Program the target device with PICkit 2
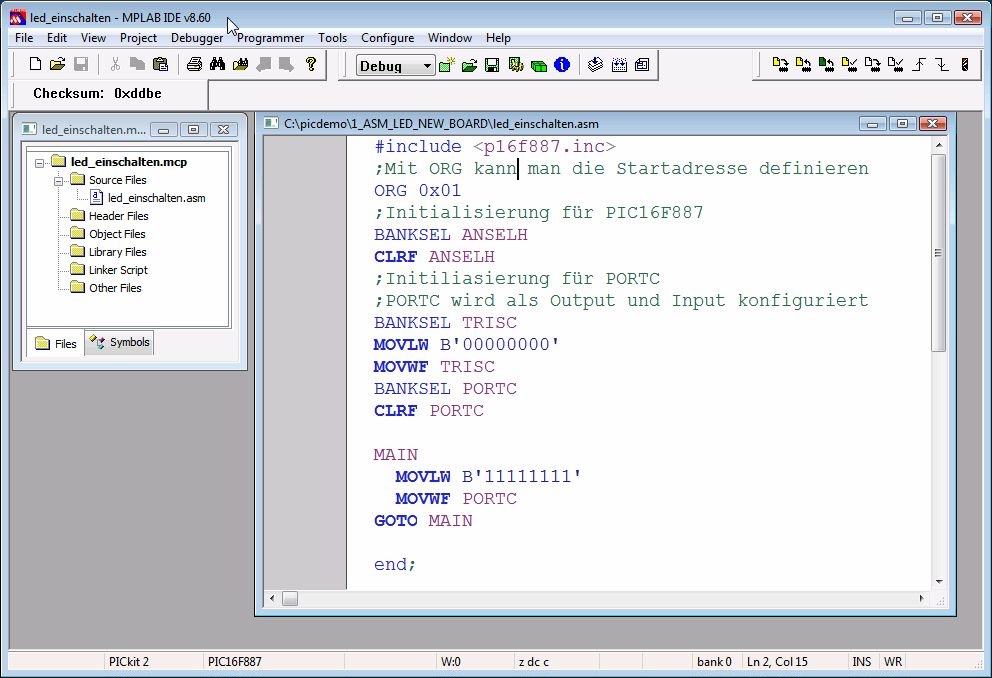This screenshot has height=678, width=992. click(780, 65)
